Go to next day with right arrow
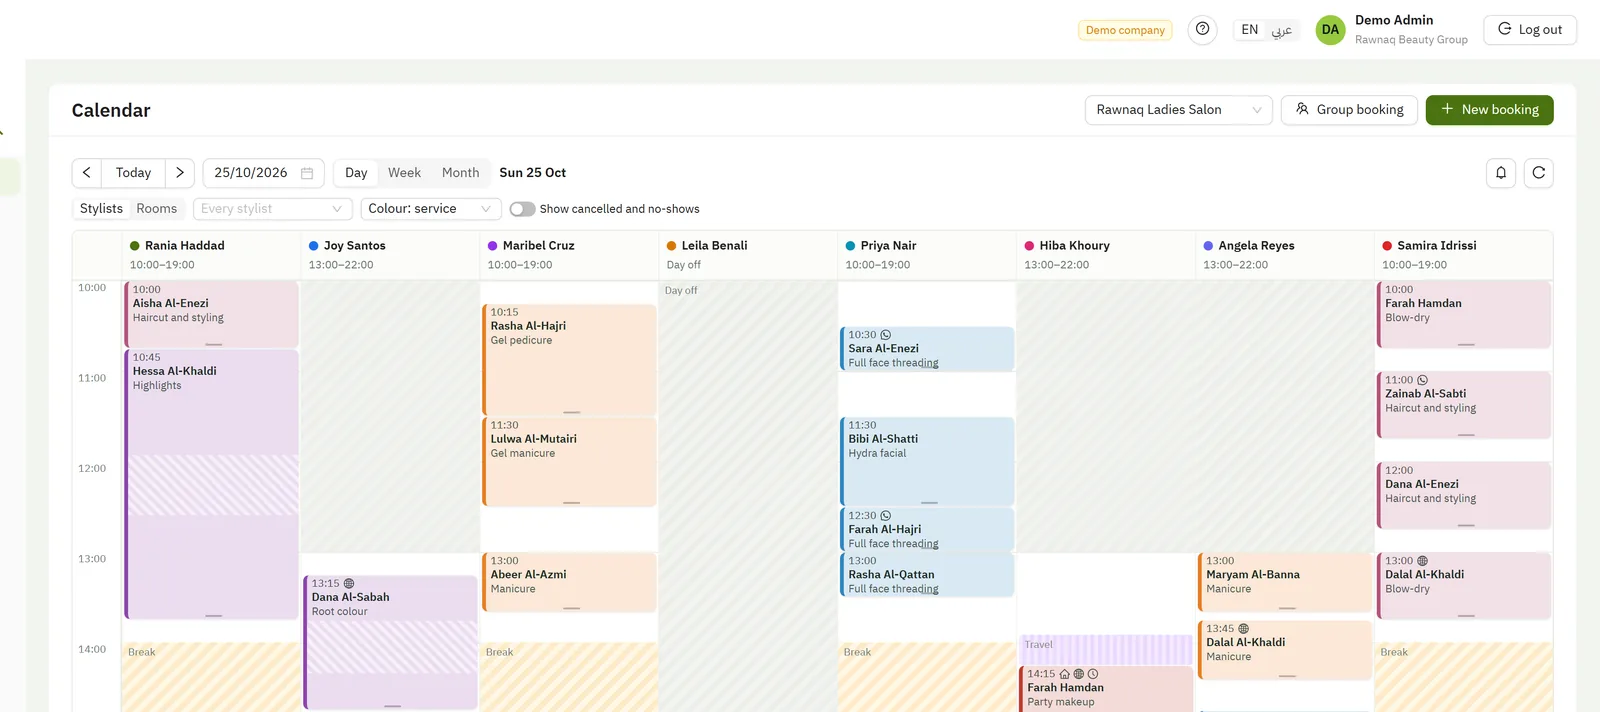The height and width of the screenshot is (712, 1600). 180,173
